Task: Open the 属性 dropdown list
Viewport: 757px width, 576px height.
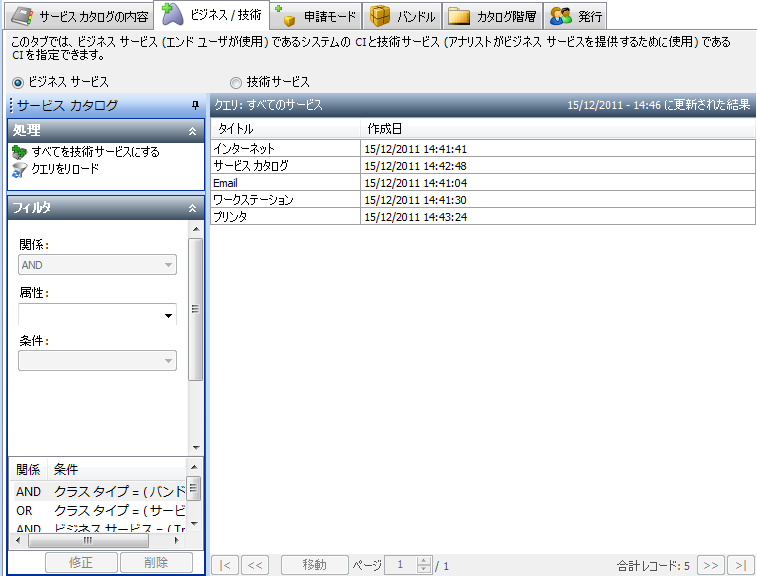Action: click(x=167, y=316)
